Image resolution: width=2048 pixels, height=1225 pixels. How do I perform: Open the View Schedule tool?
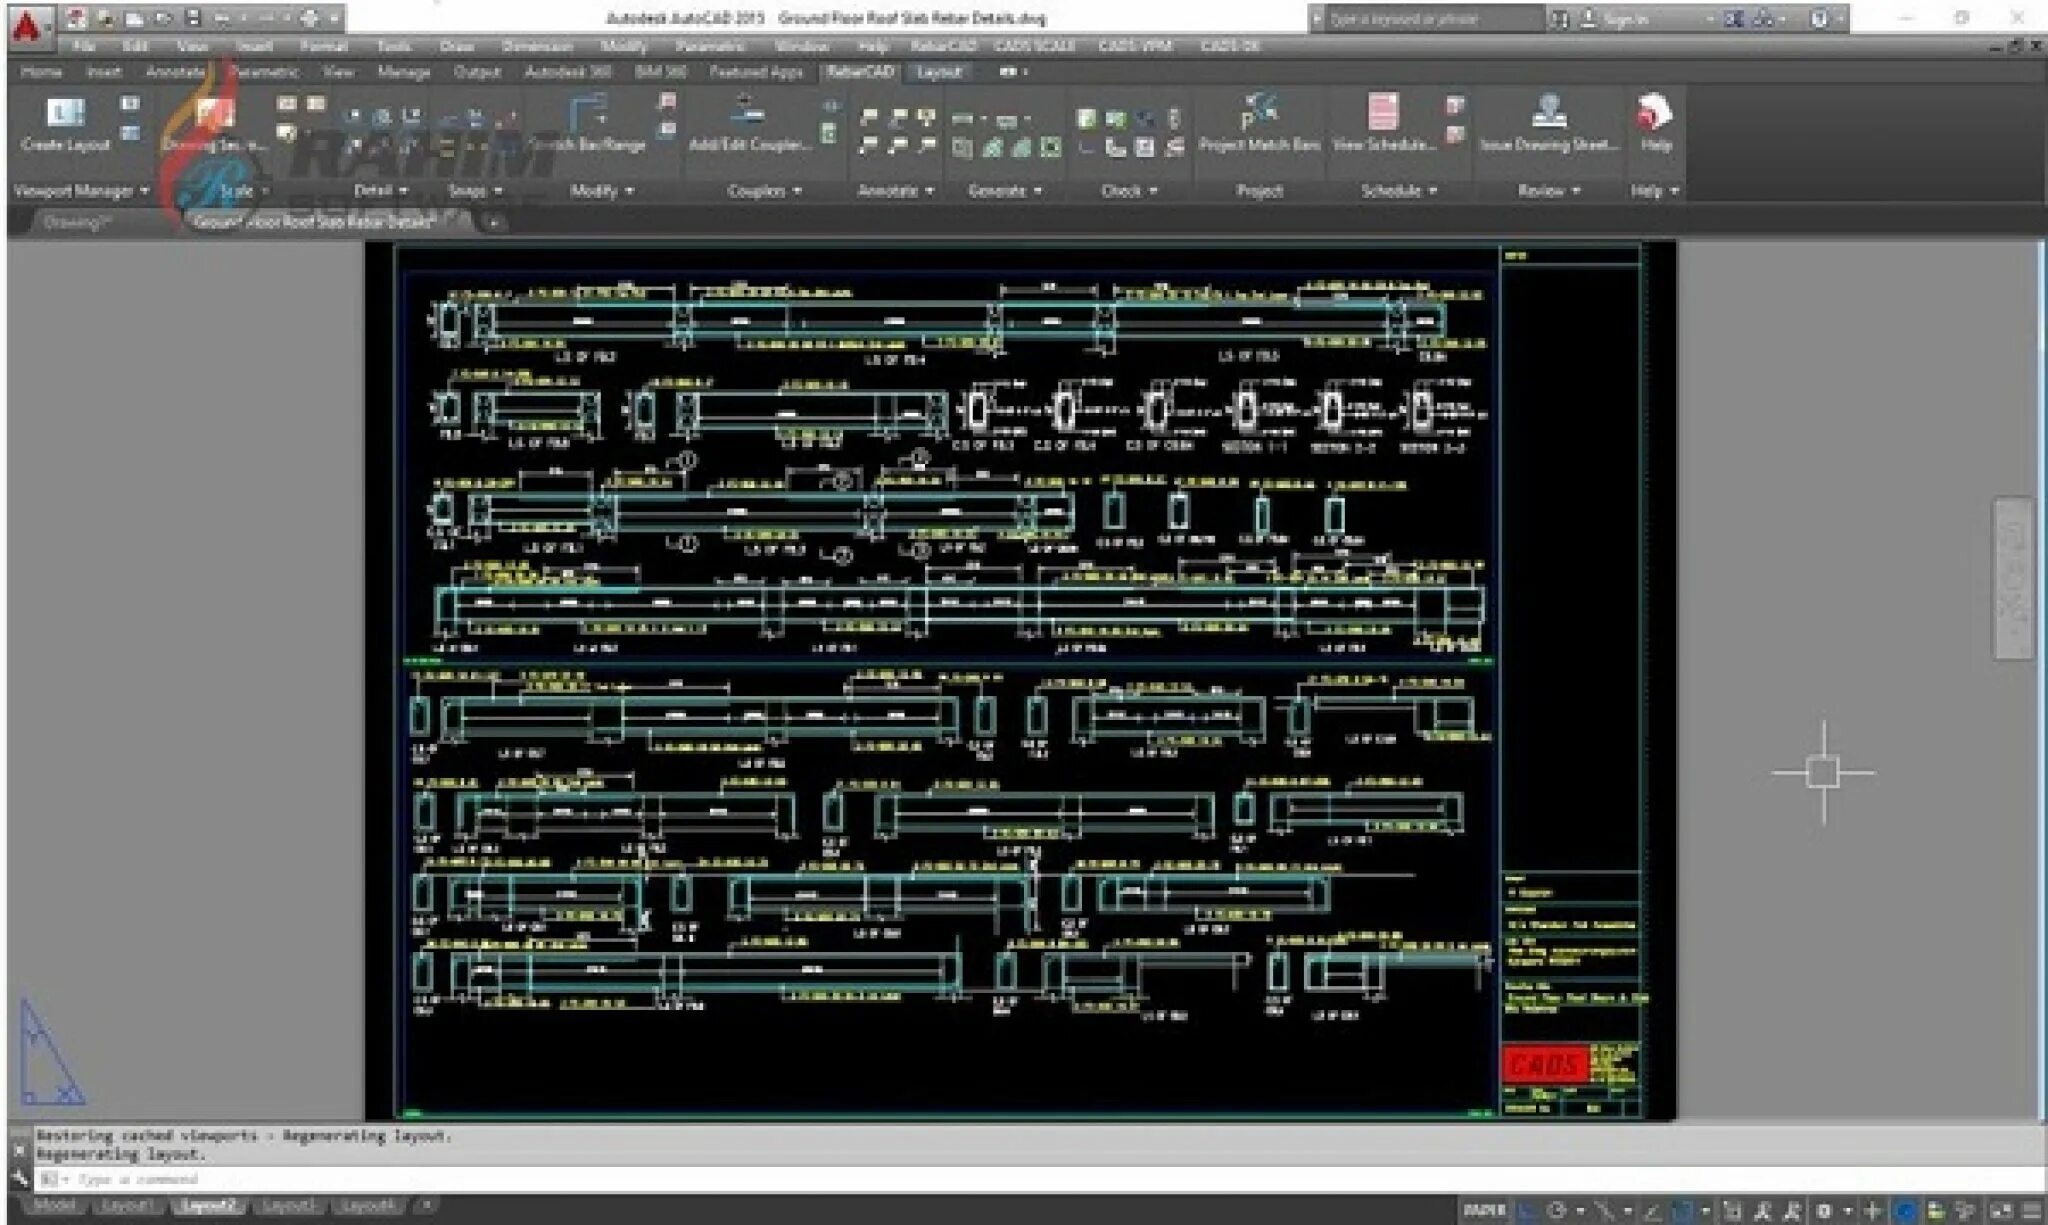pyautogui.click(x=1383, y=112)
